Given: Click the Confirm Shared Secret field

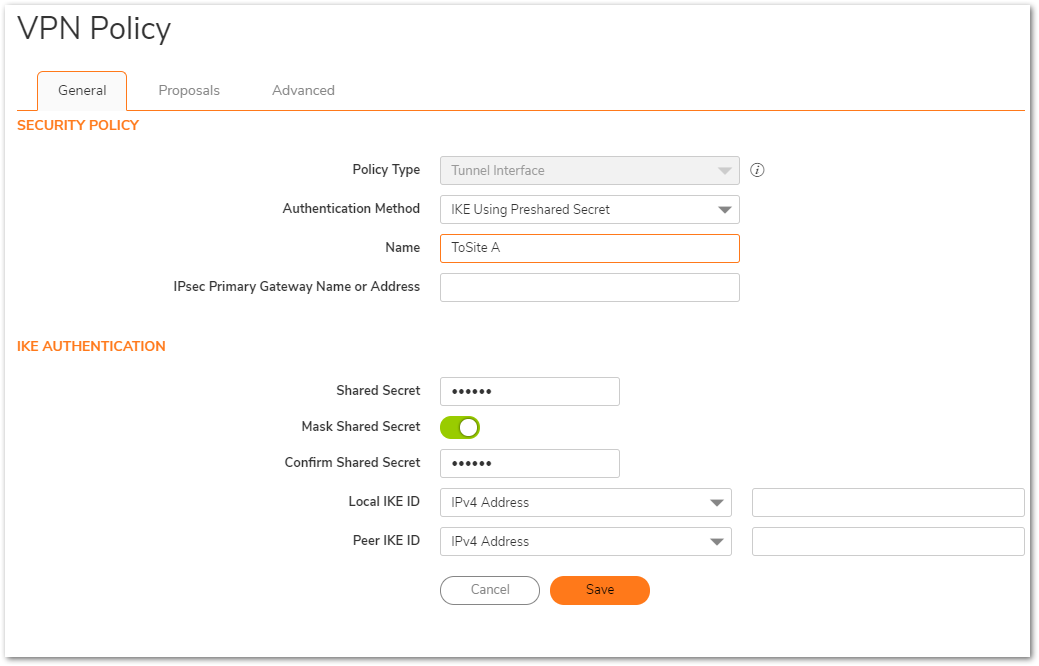Looking at the screenshot, I should coord(529,463).
